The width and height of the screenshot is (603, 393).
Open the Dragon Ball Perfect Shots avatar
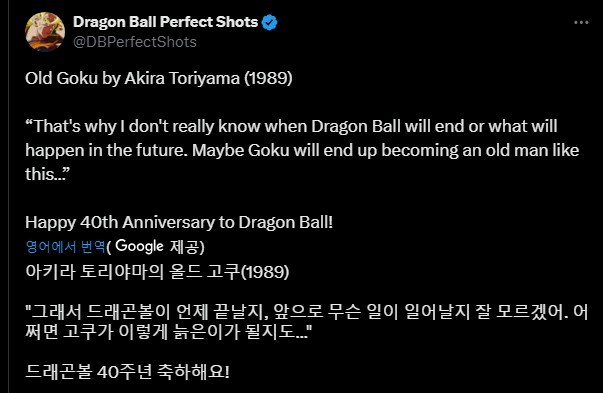tap(45, 32)
